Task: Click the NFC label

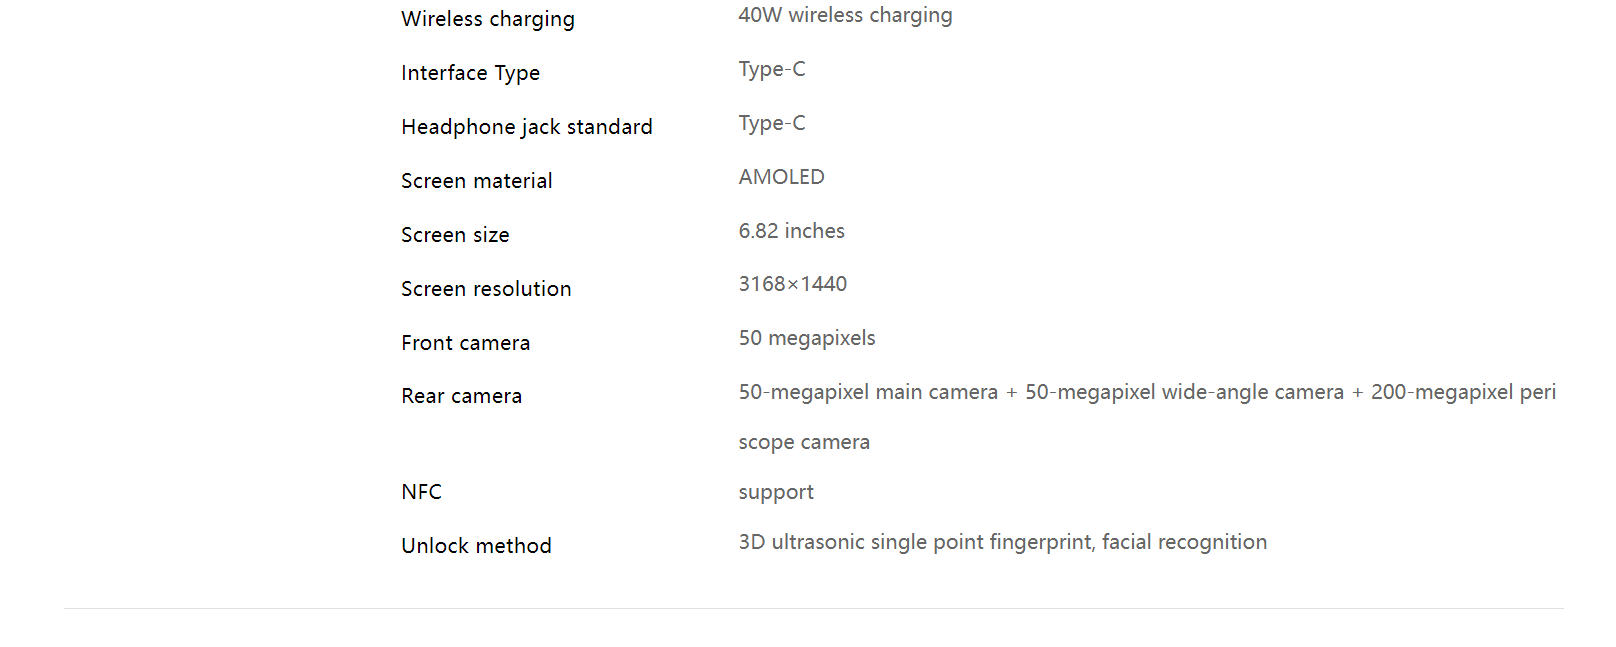Action: (421, 492)
